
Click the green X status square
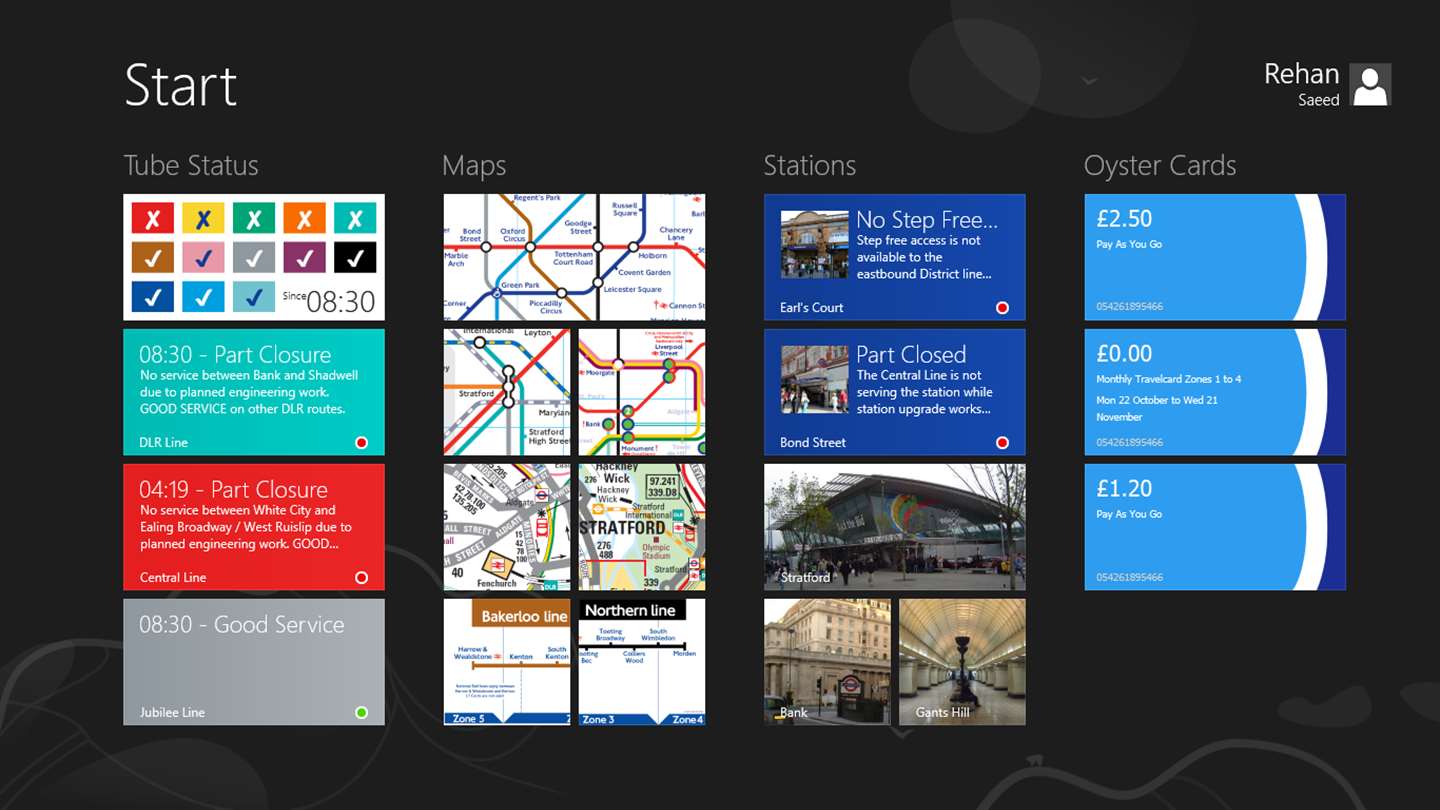click(254, 218)
